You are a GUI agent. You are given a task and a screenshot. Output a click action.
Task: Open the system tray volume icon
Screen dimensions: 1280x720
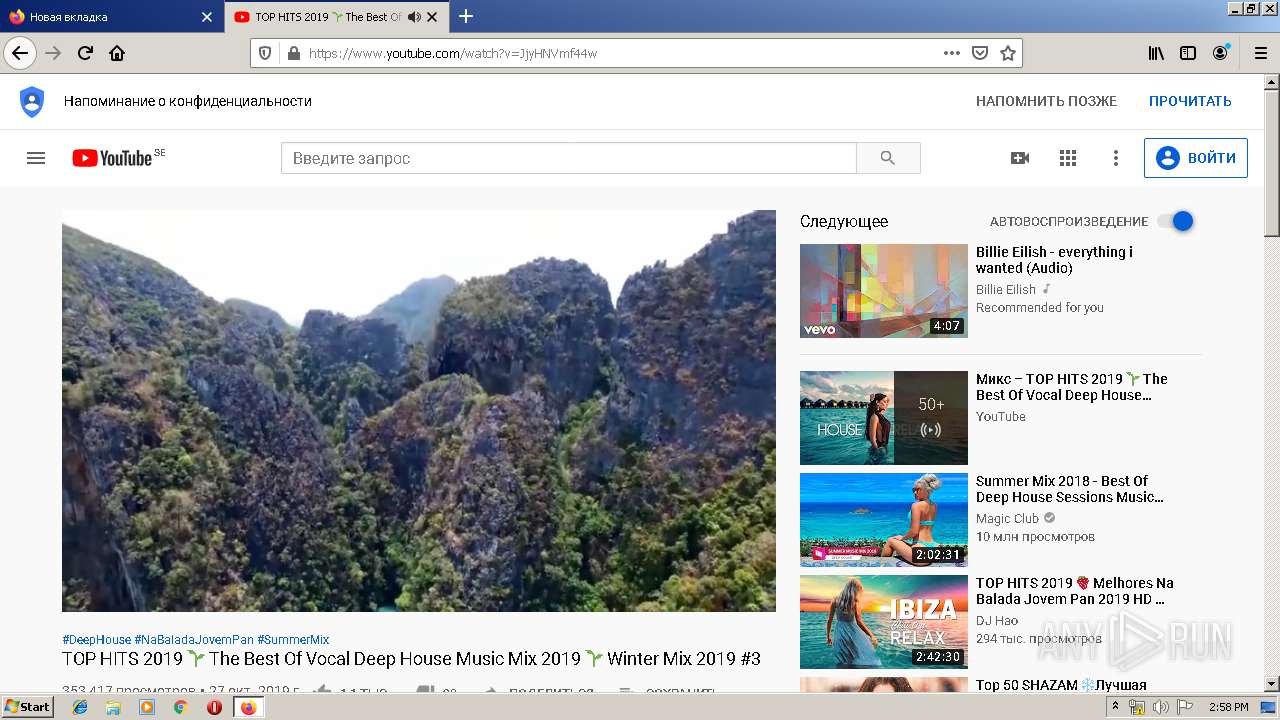(x=1160, y=707)
